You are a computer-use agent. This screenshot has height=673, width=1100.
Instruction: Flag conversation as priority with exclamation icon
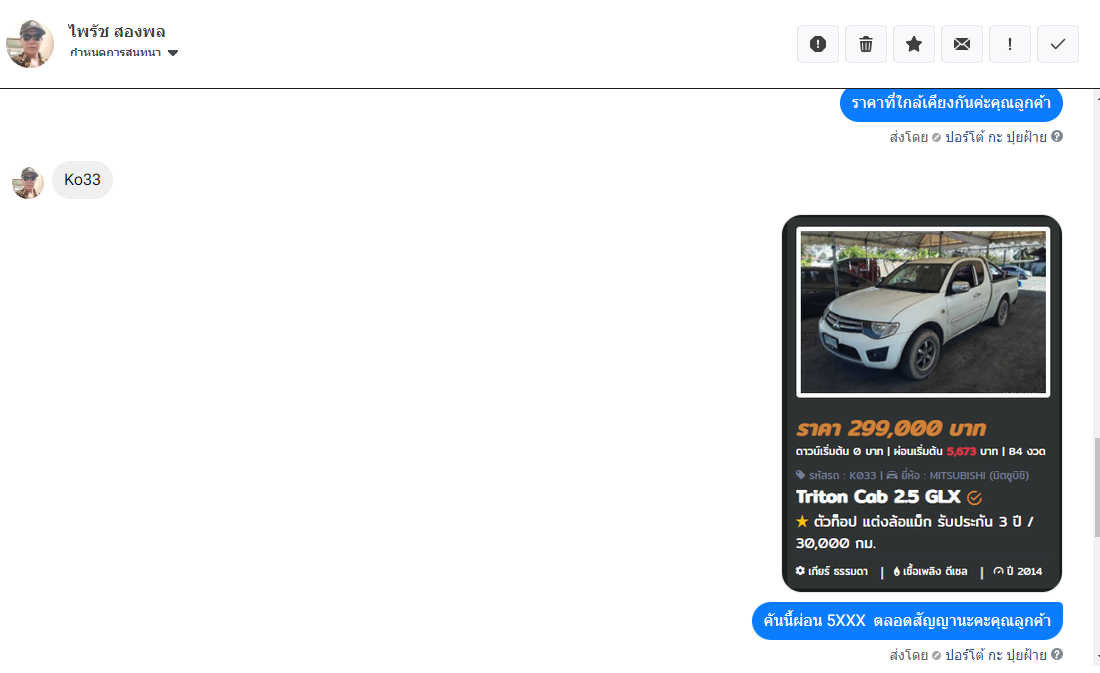pos(1010,44)
